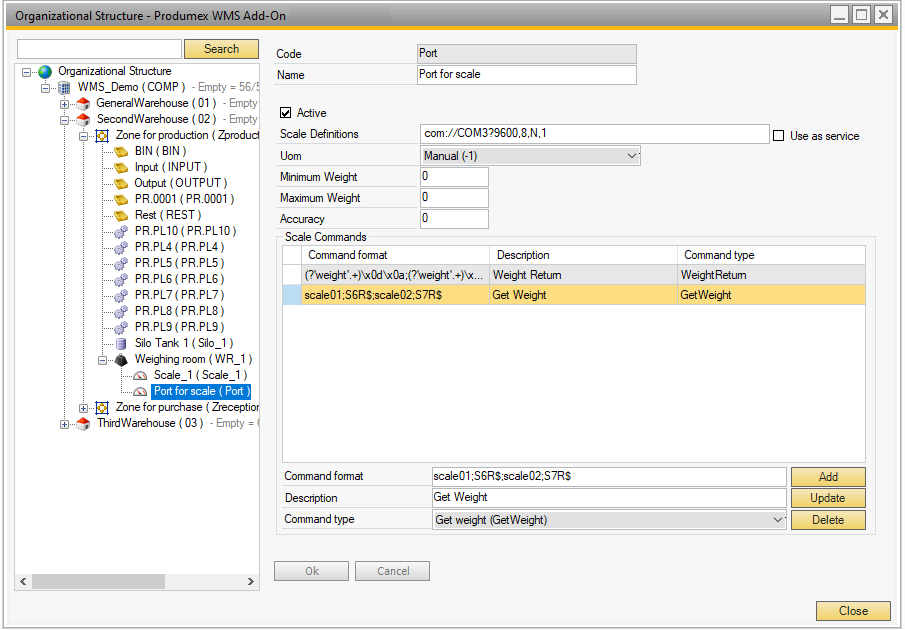Image resolution: width=905 pixels, height=630 pixels.
Task: Click the Scale_1 scale icon
Action: pos(140,375)
